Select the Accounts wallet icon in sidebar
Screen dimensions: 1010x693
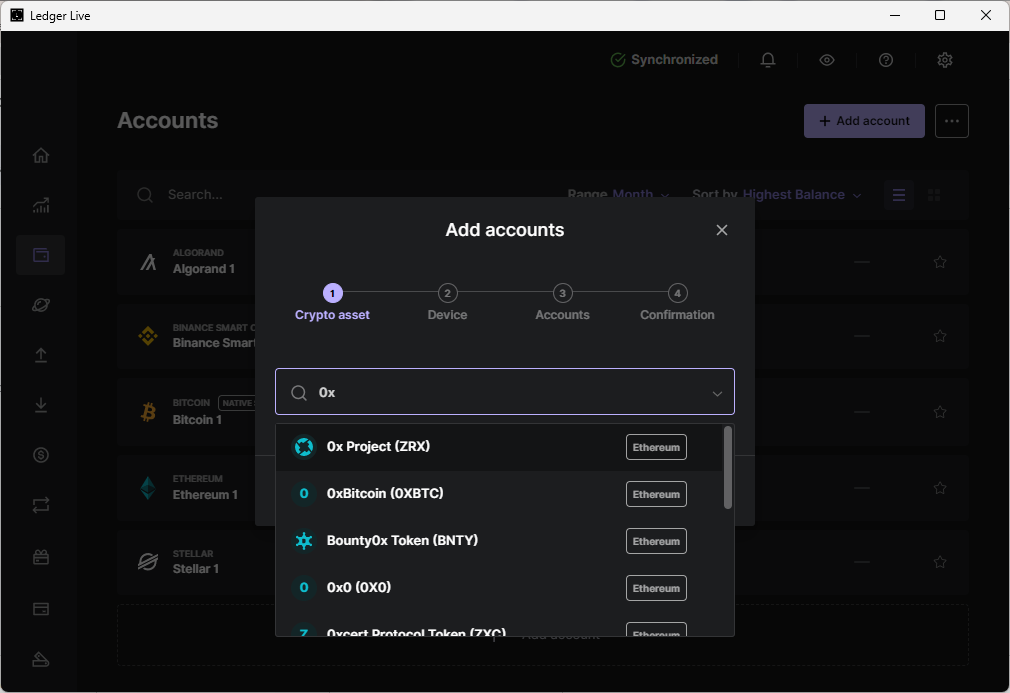pos(41,255)
